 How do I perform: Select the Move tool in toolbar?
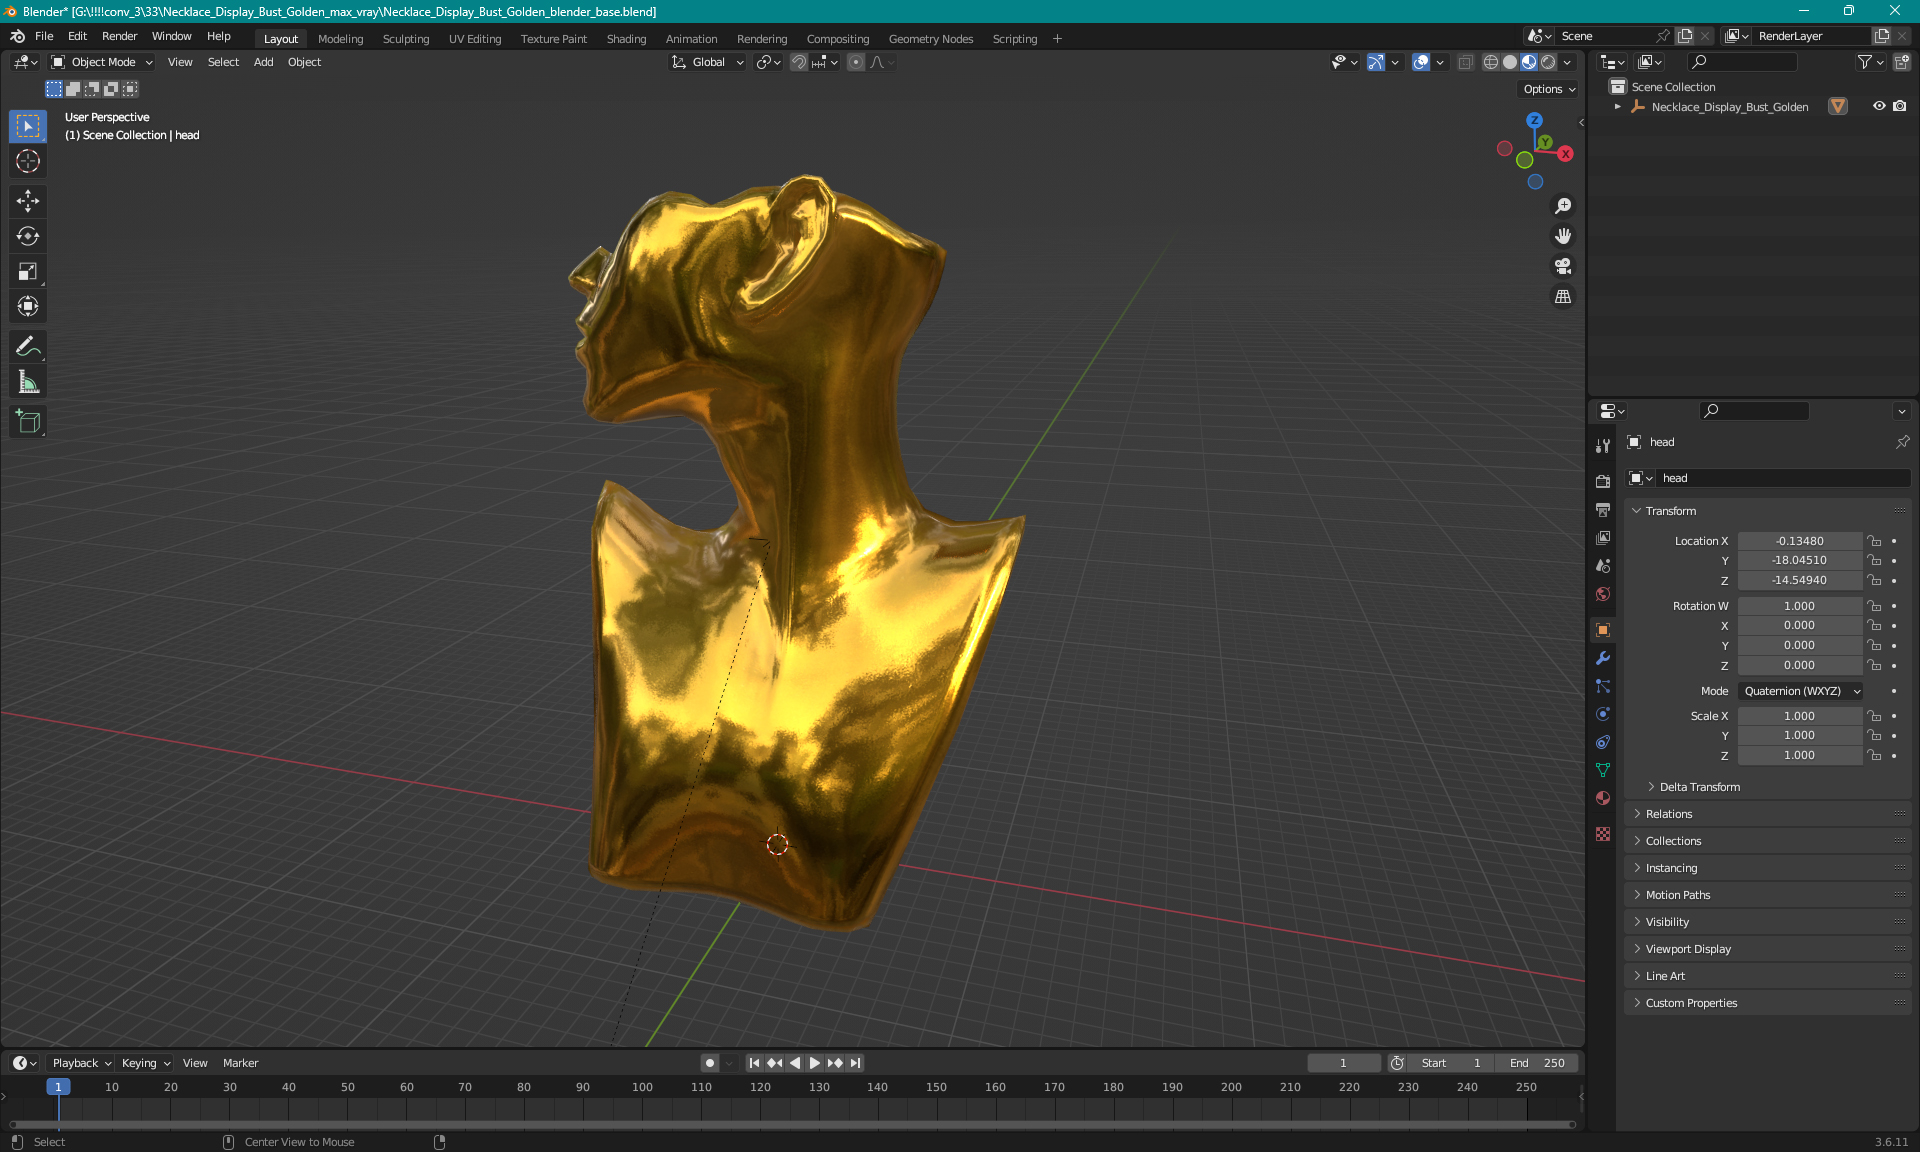click(x=28, y=201)
